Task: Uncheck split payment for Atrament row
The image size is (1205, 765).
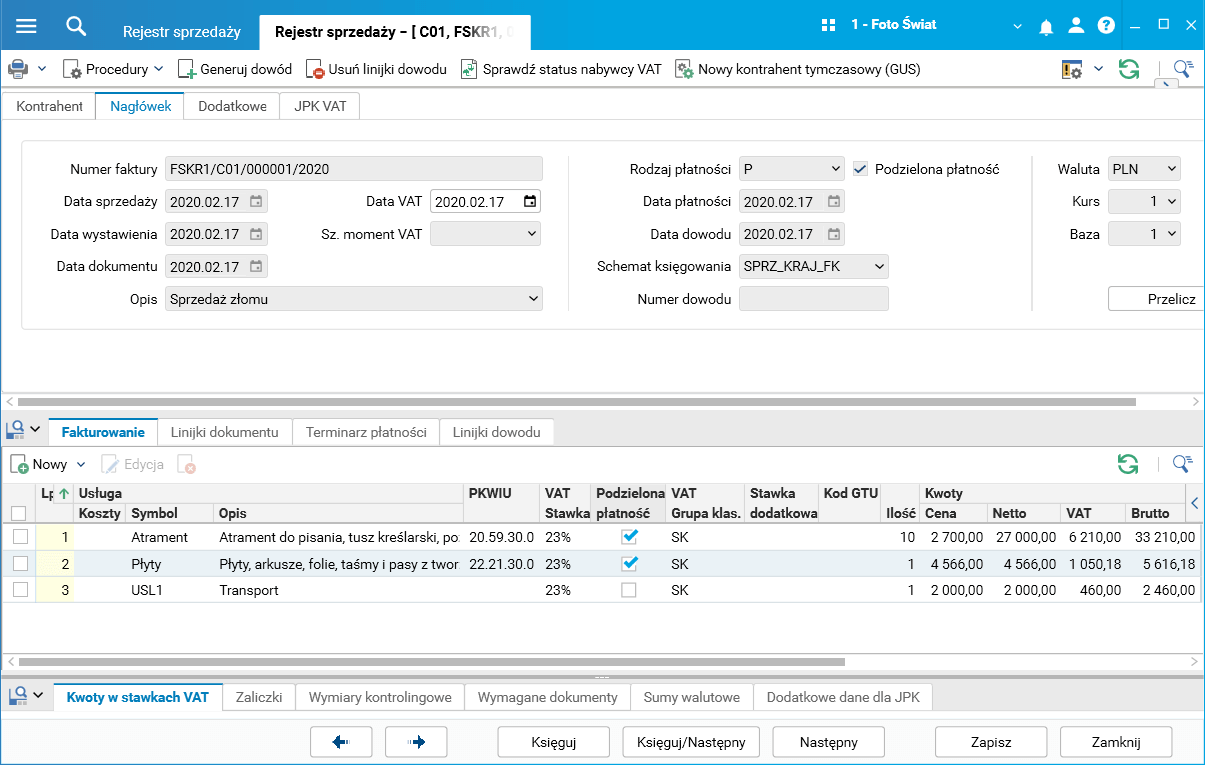Action: 629,537
